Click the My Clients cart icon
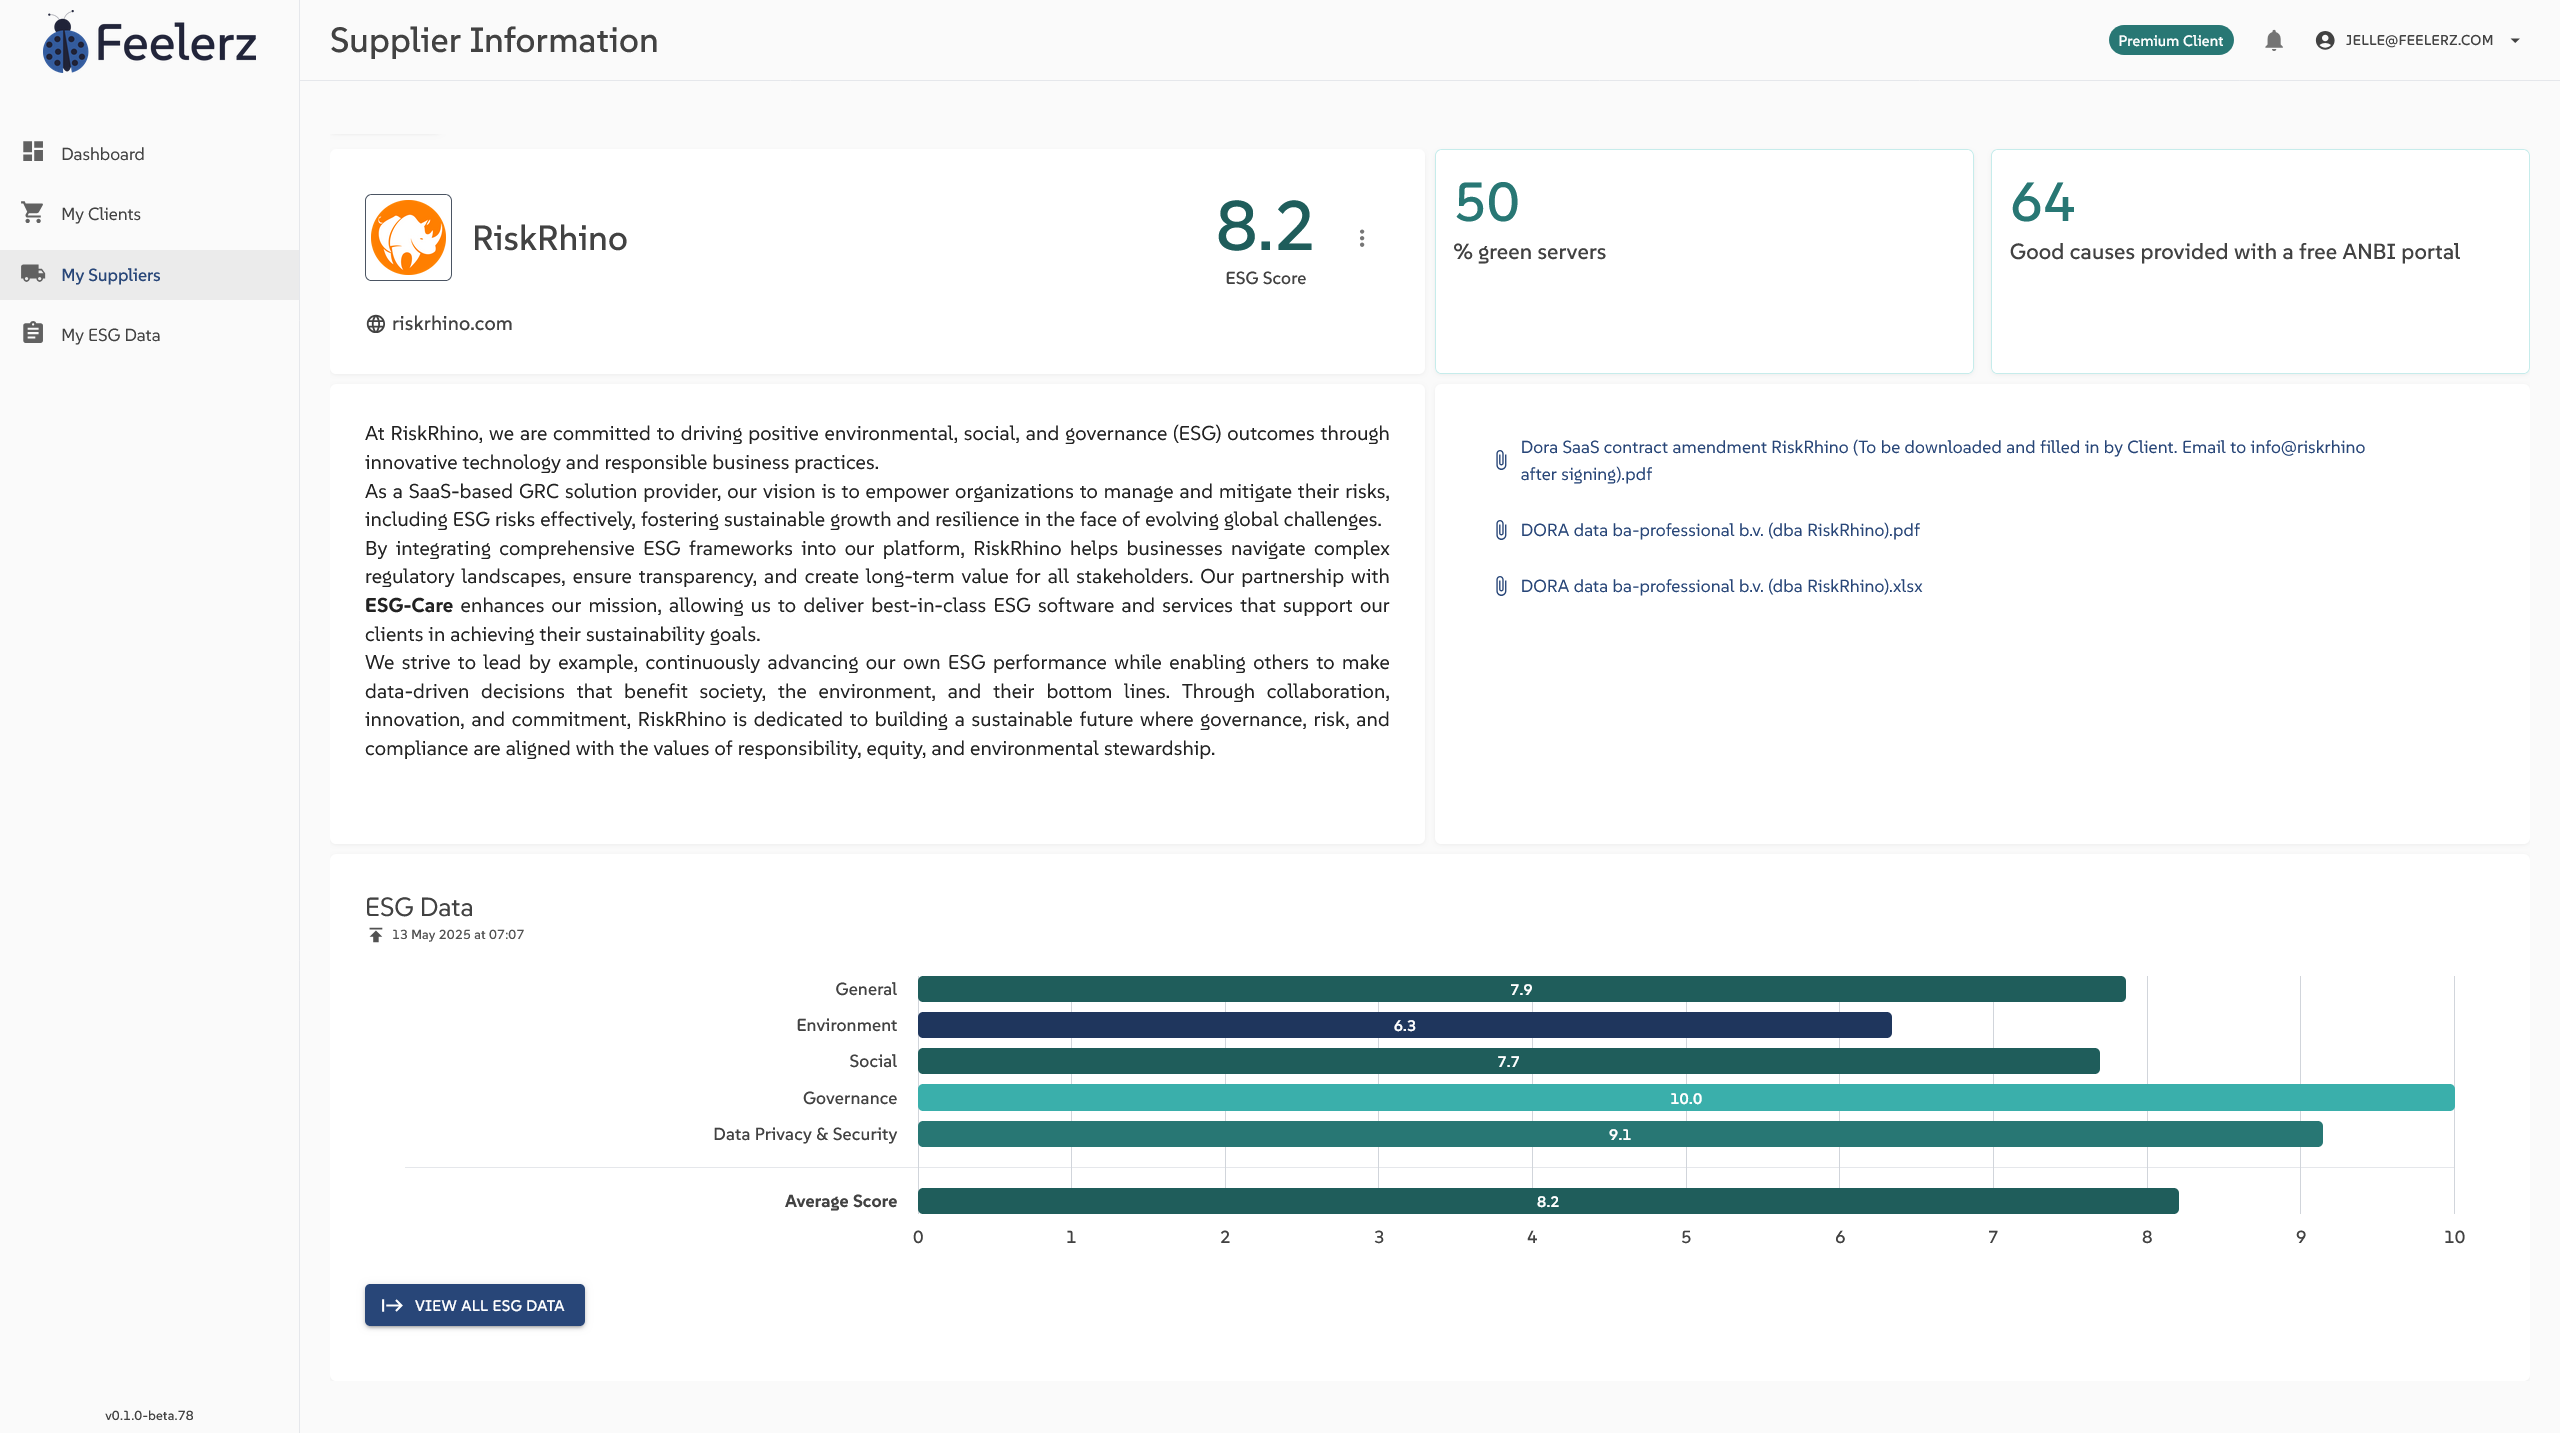The height and width of the screenshot is (1433, 2560). (x=33, y=212)
